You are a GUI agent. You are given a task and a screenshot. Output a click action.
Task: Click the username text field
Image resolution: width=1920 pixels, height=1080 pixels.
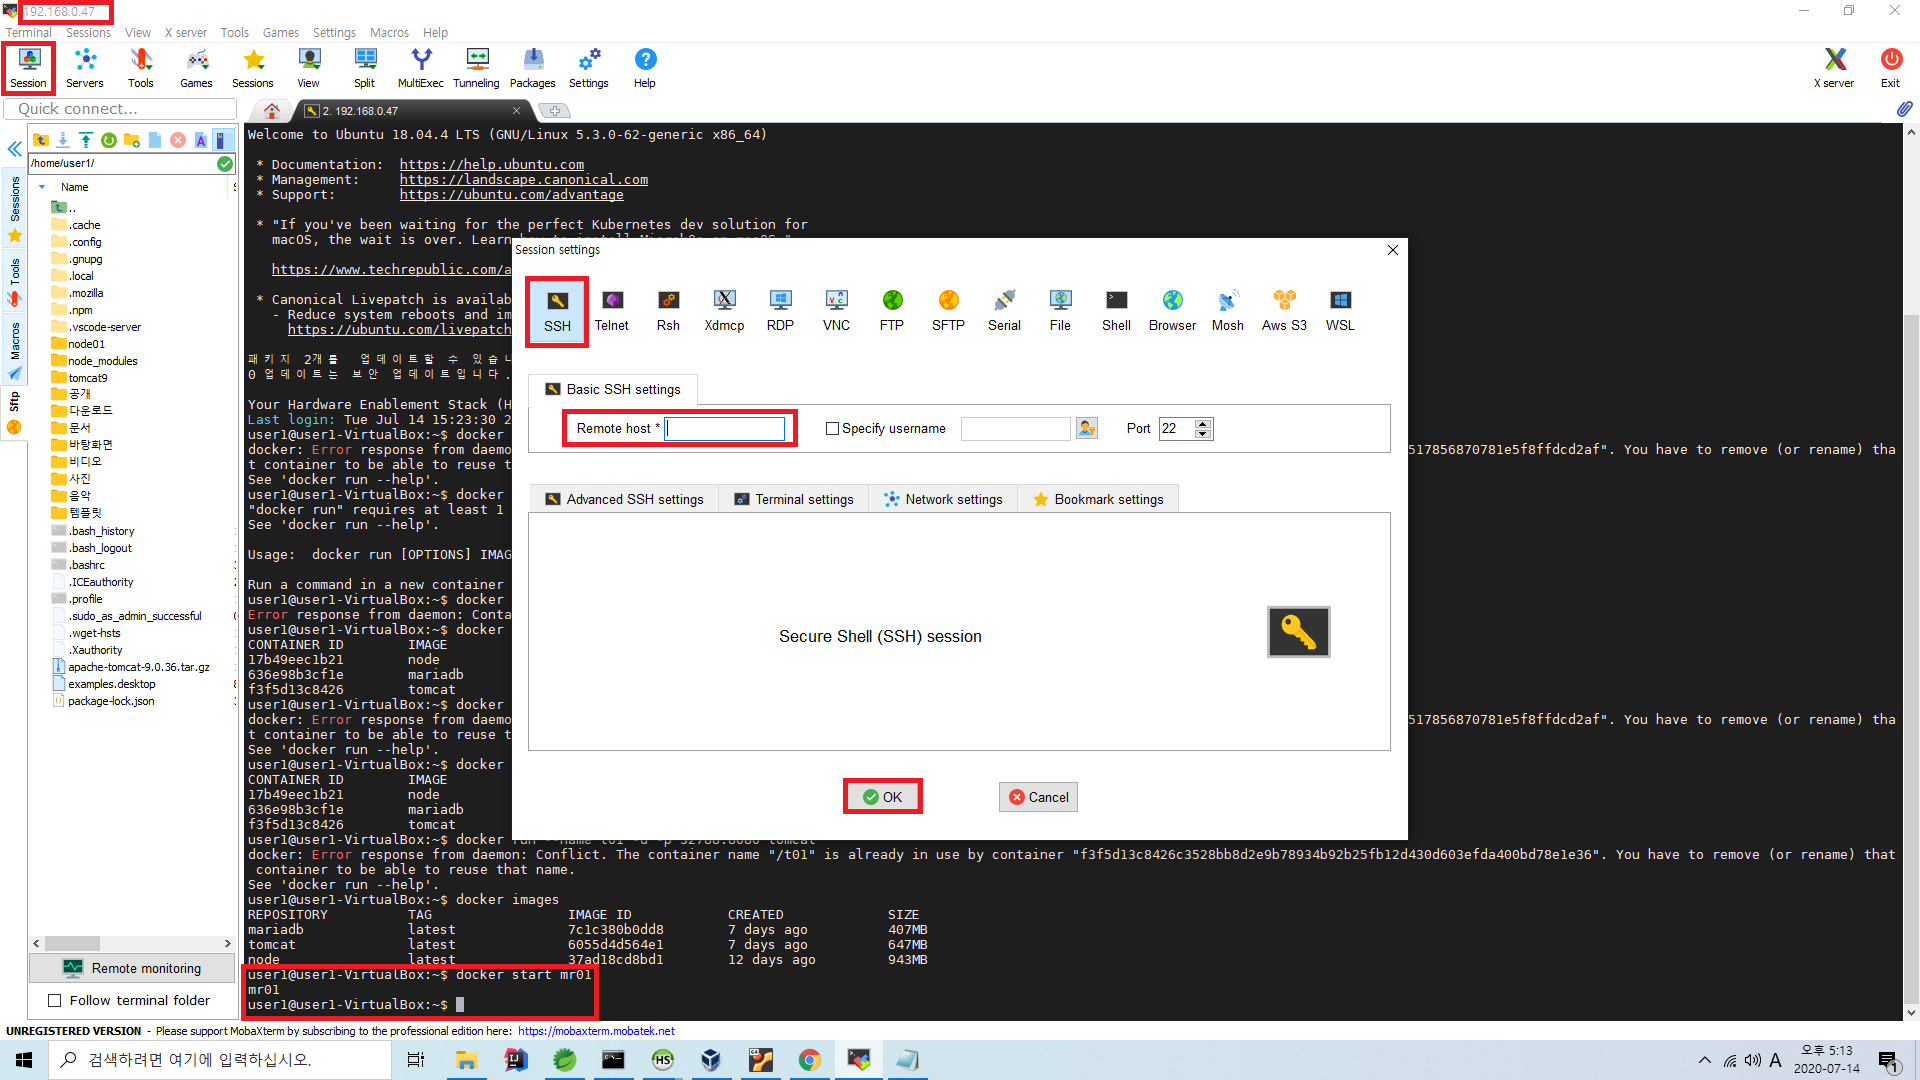(1015, 428)
